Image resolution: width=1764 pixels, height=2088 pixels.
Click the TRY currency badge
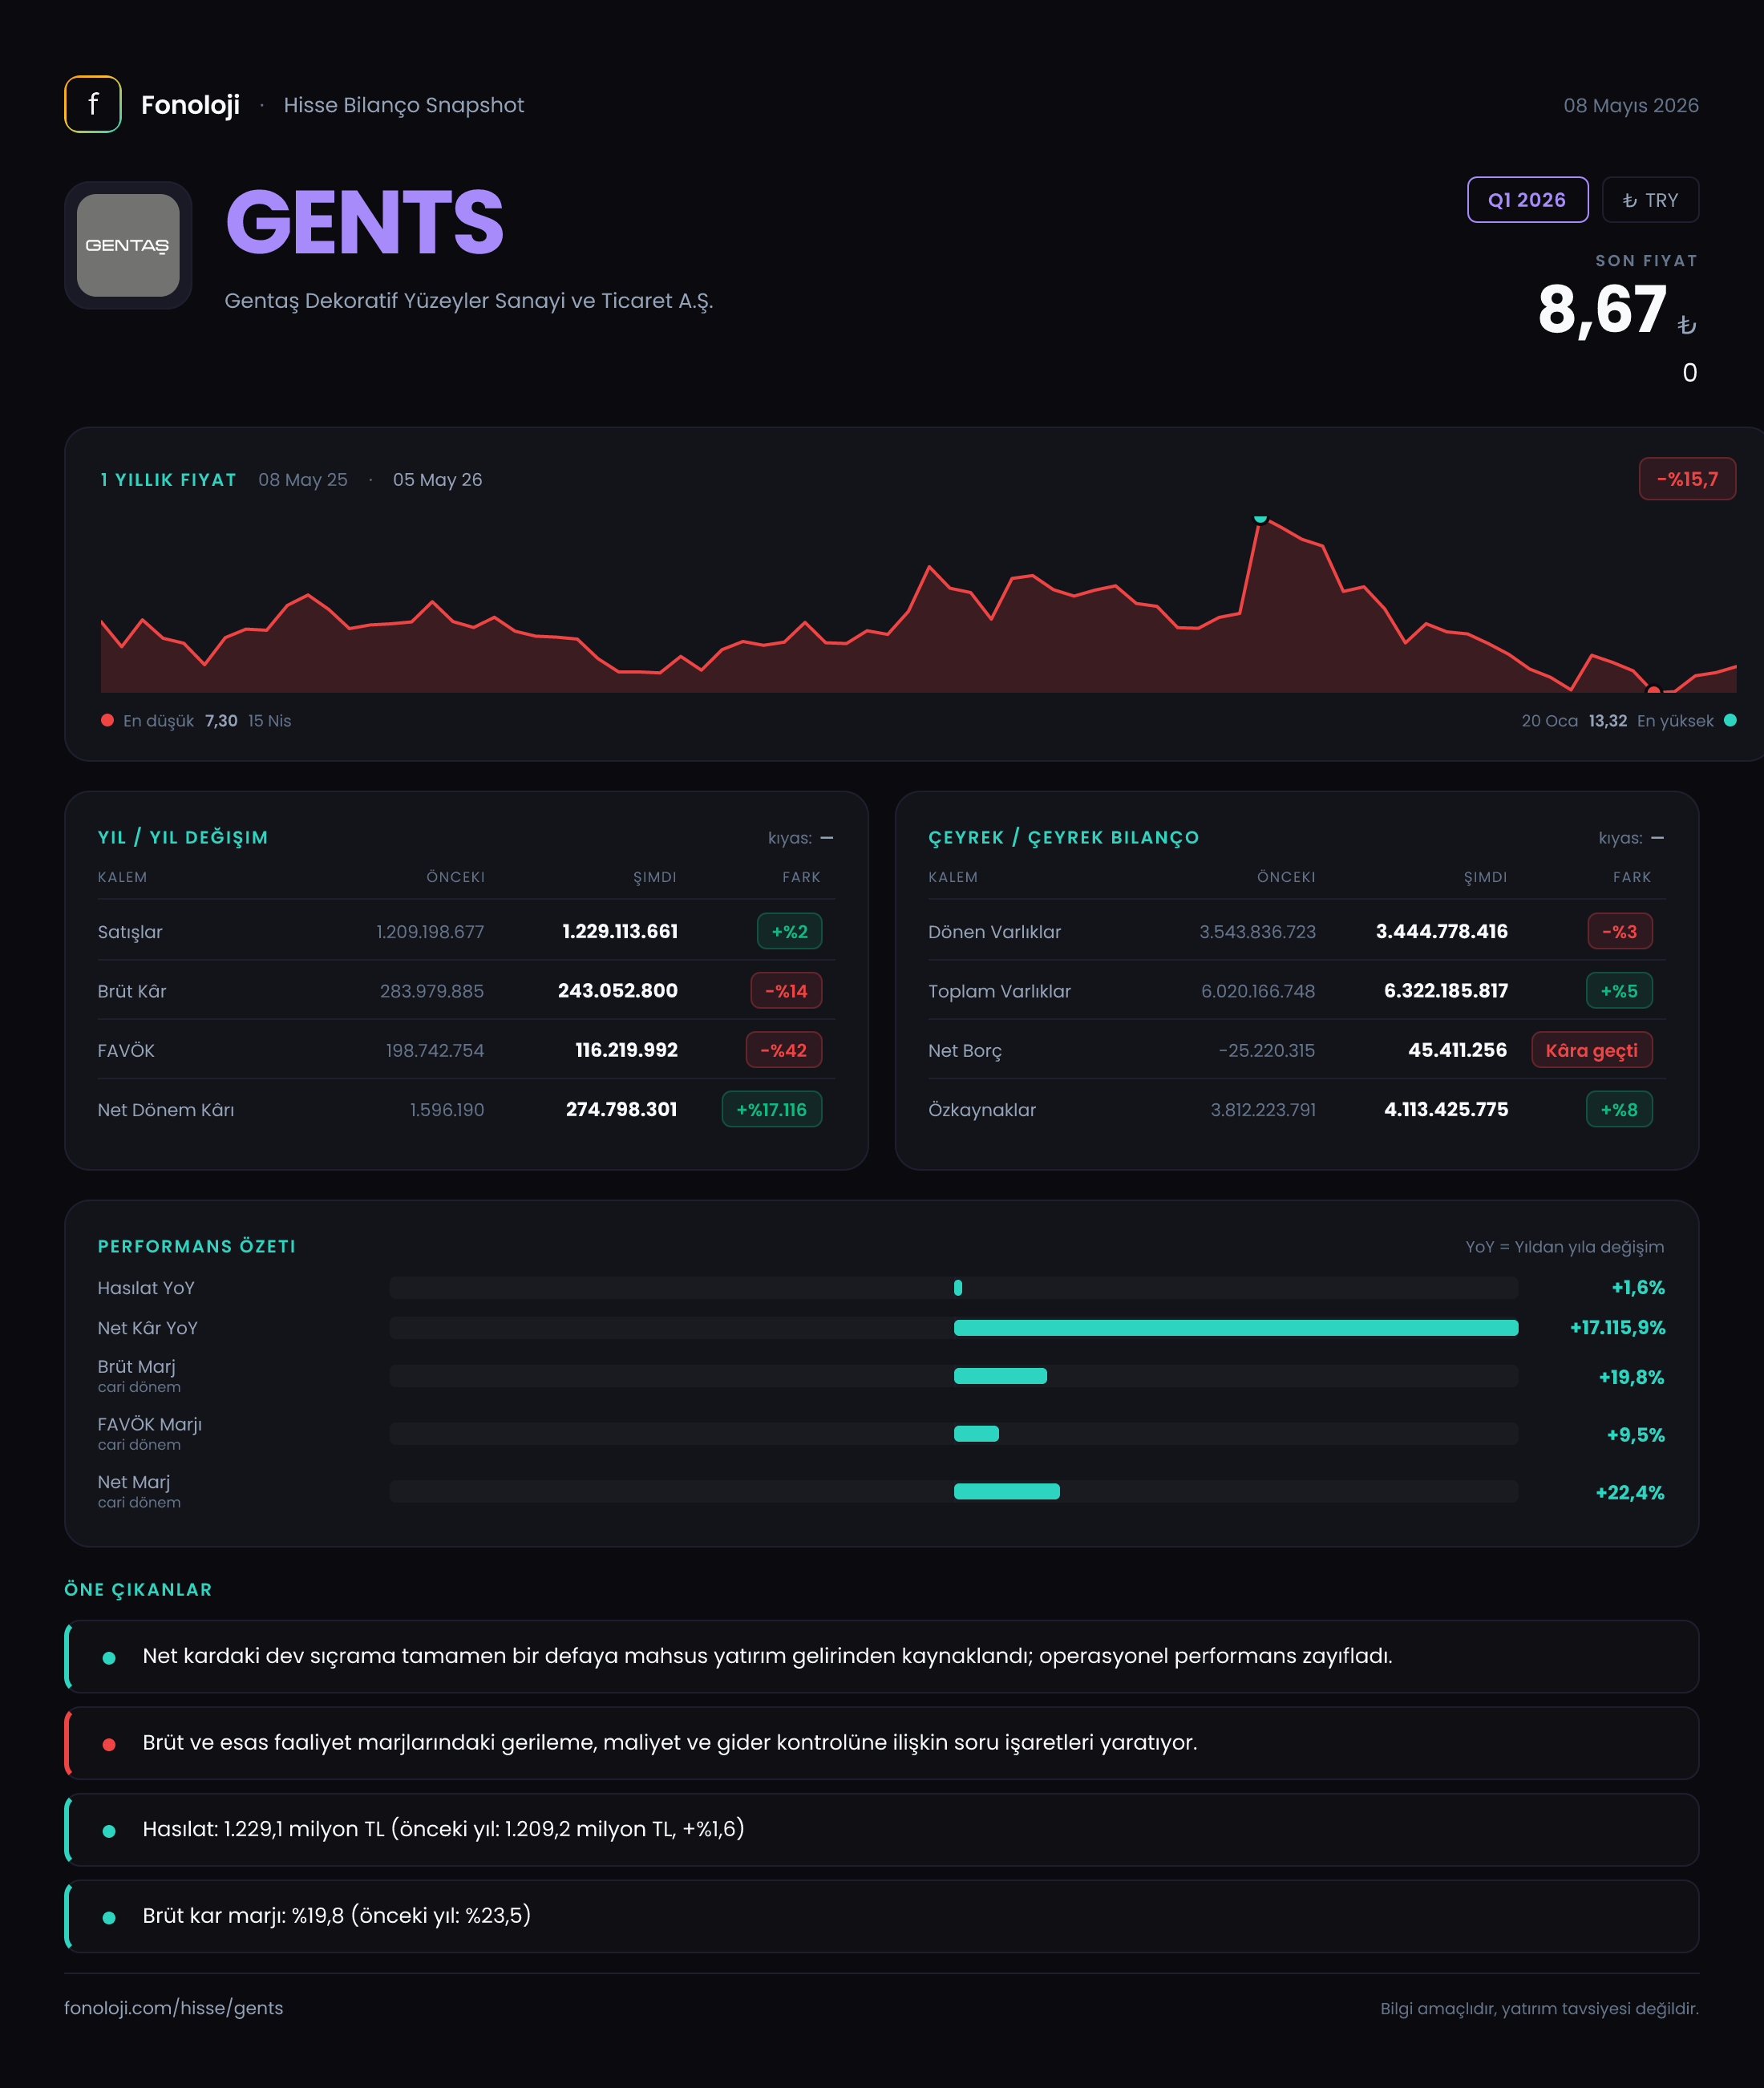1650,200
